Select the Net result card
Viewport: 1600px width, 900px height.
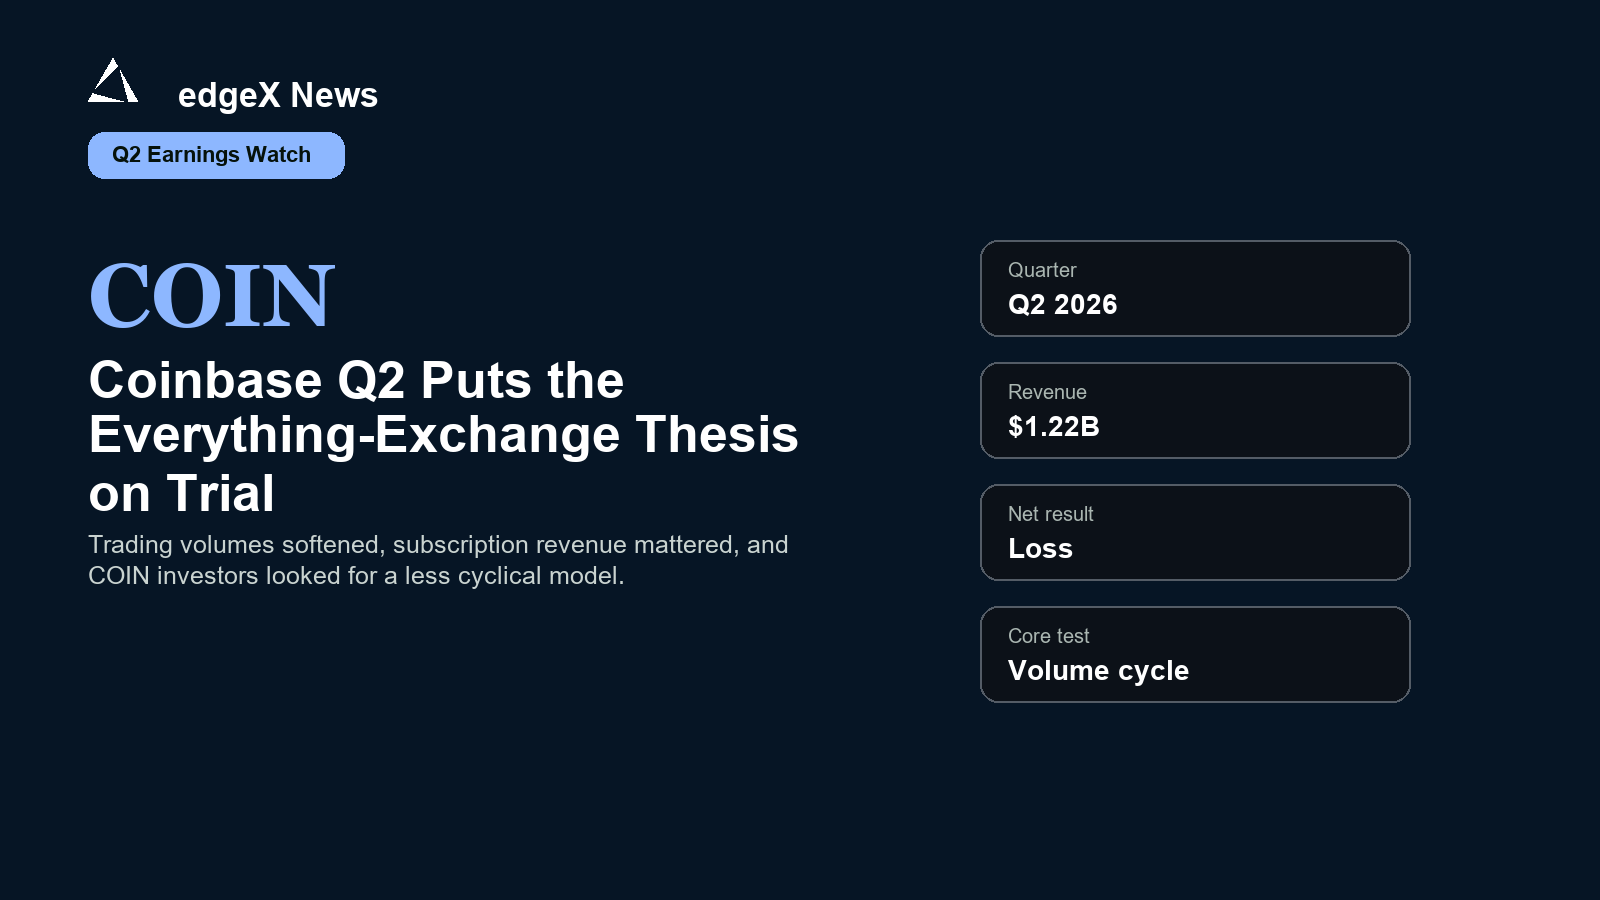1195,532
